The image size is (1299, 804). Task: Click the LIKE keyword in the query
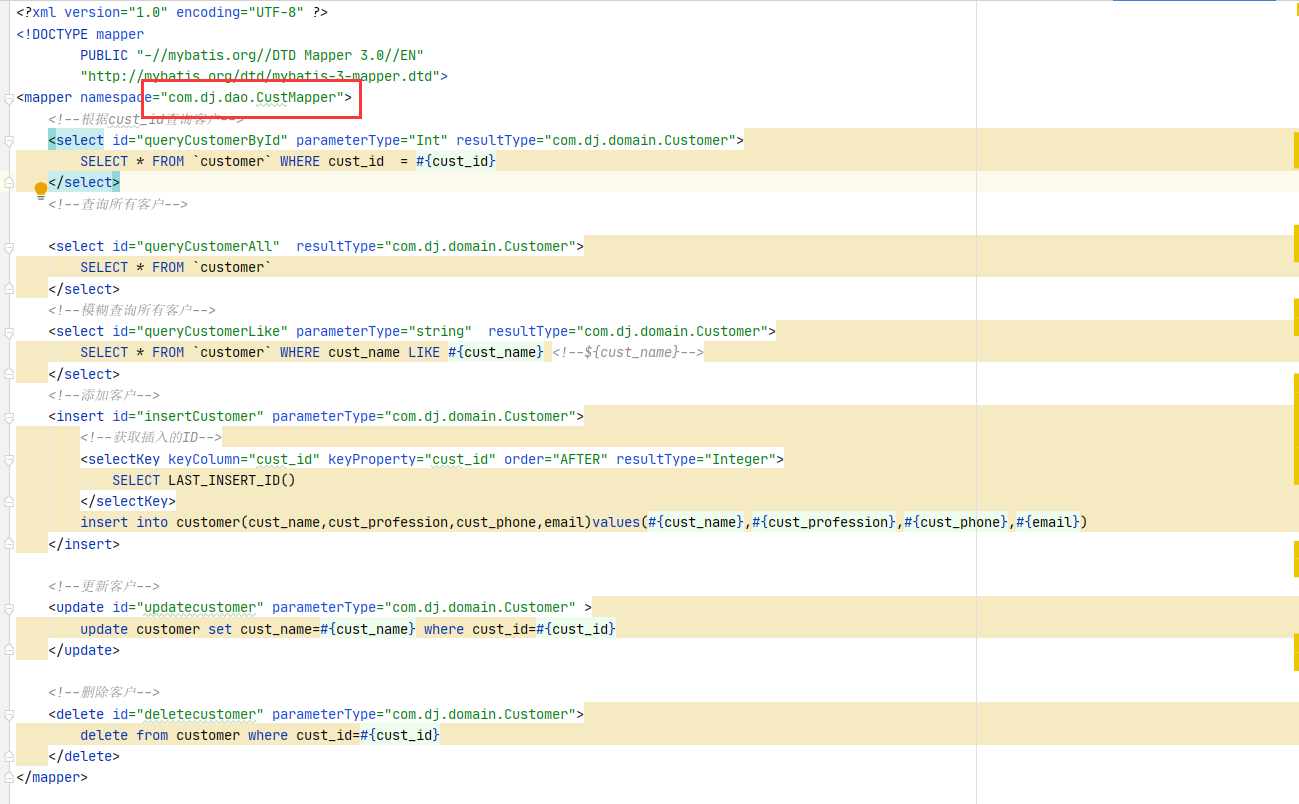tap(424, 352)
